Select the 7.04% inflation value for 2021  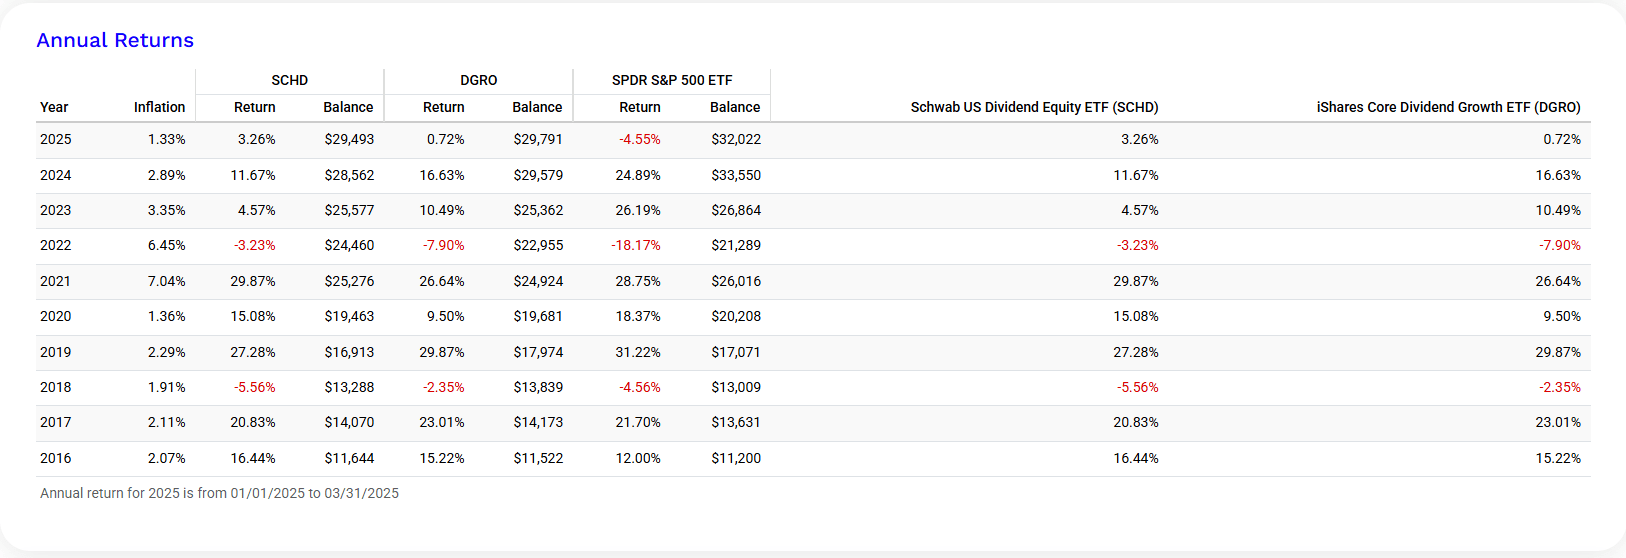(x=167, y=281)
